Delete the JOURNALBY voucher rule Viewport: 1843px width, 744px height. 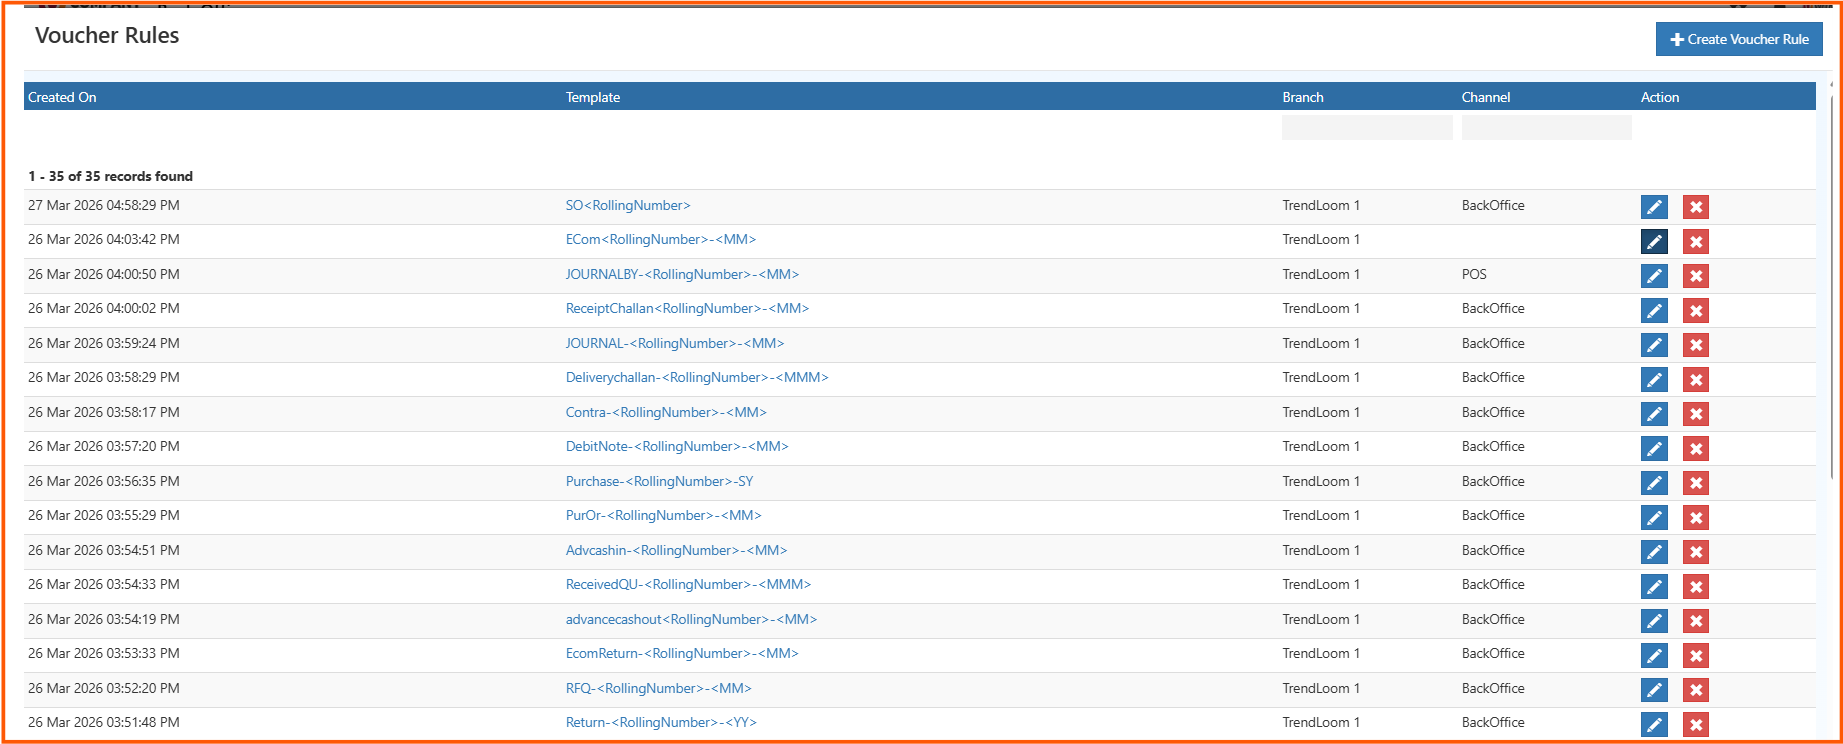(x=1695, y=276)
